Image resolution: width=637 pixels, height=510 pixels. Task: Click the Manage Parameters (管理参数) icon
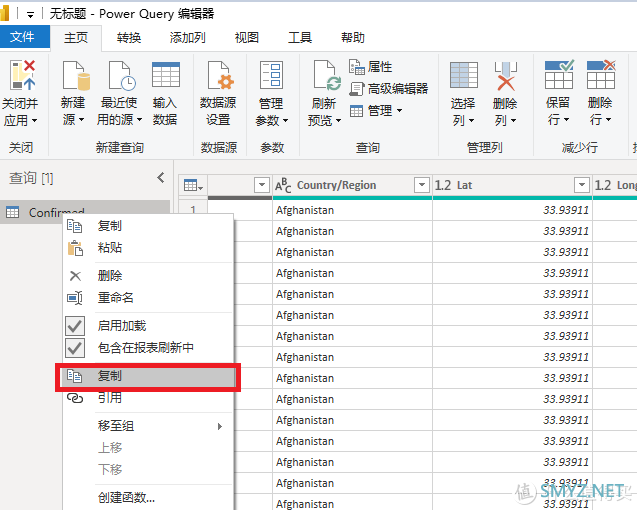[x=271, y=75]
